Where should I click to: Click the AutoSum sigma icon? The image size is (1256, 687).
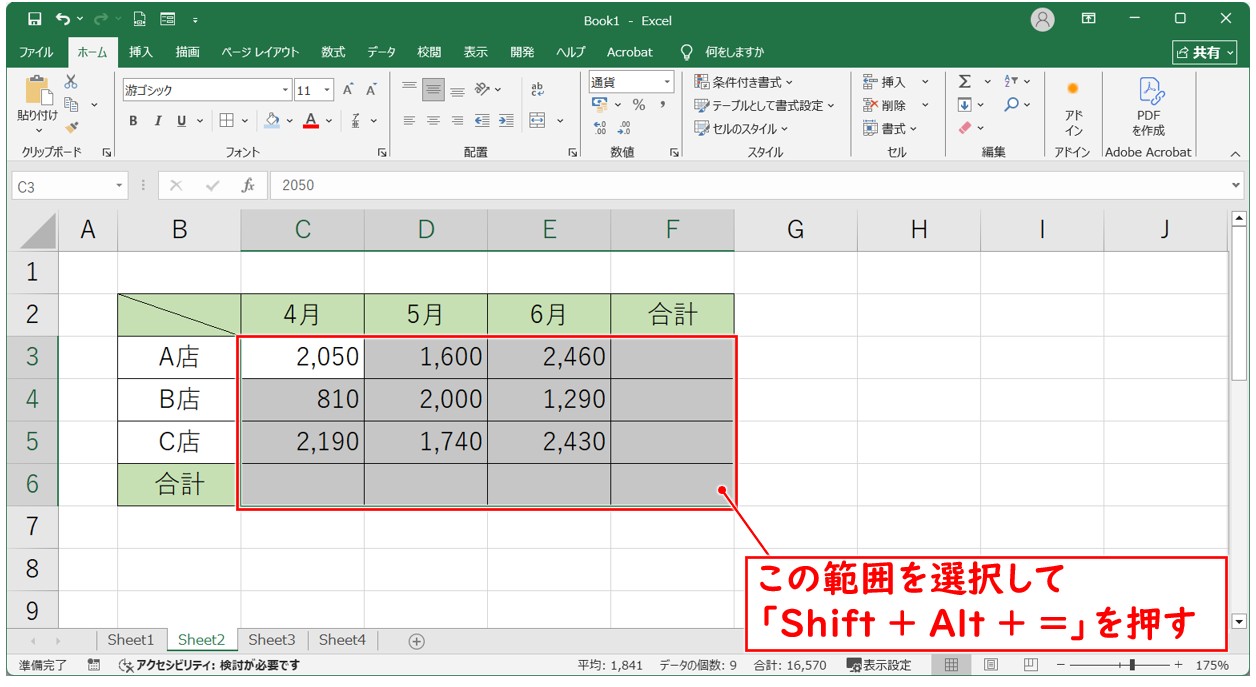tap(964, 82)
